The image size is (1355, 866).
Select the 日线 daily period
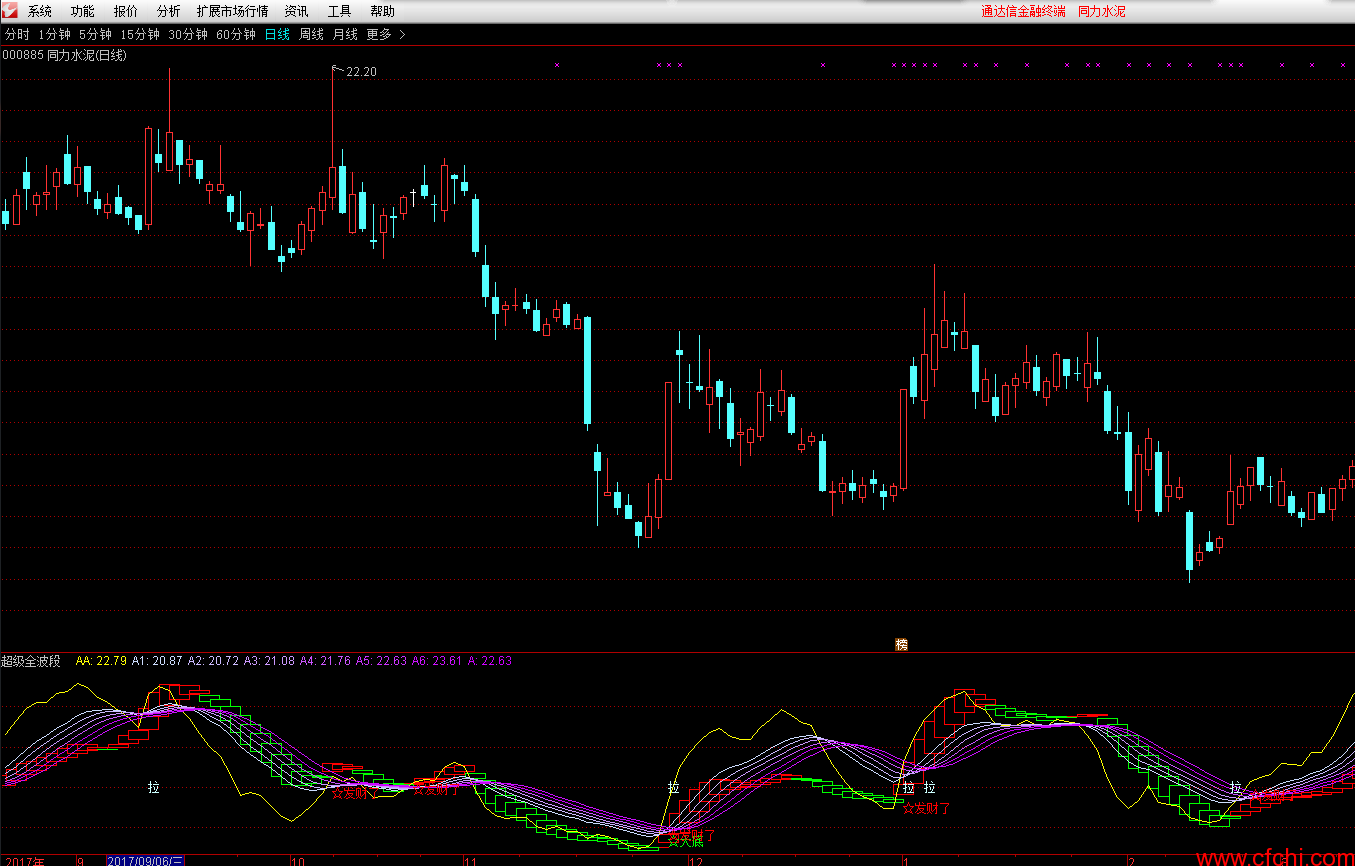tap(277, 34)
